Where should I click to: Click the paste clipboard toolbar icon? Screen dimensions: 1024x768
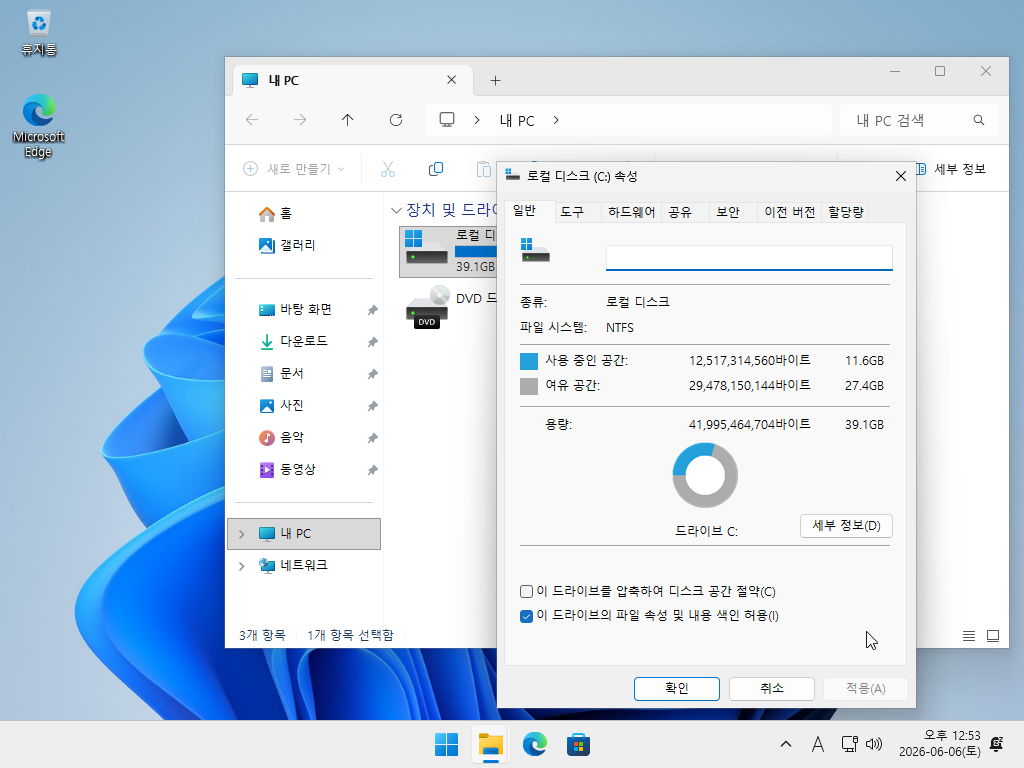tap(483, 169)
